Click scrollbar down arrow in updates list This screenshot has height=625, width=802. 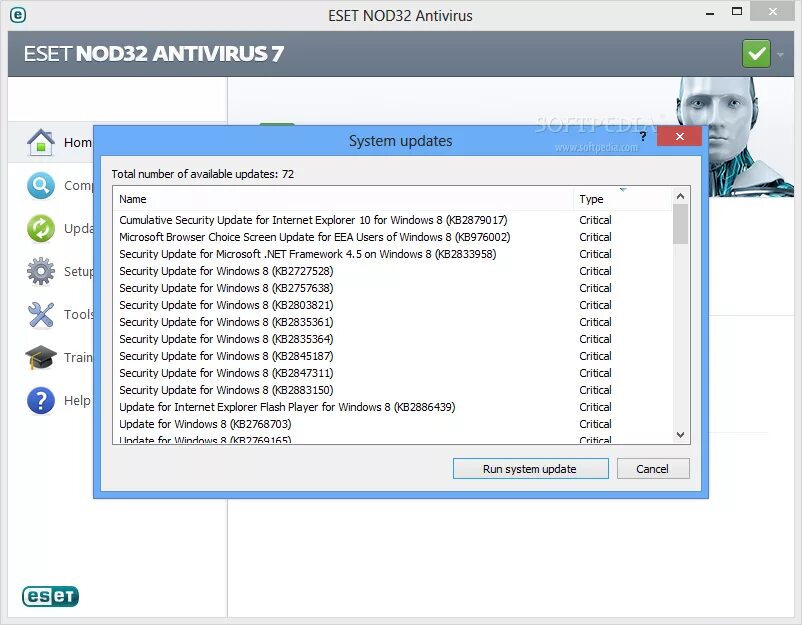click(680, 435)
